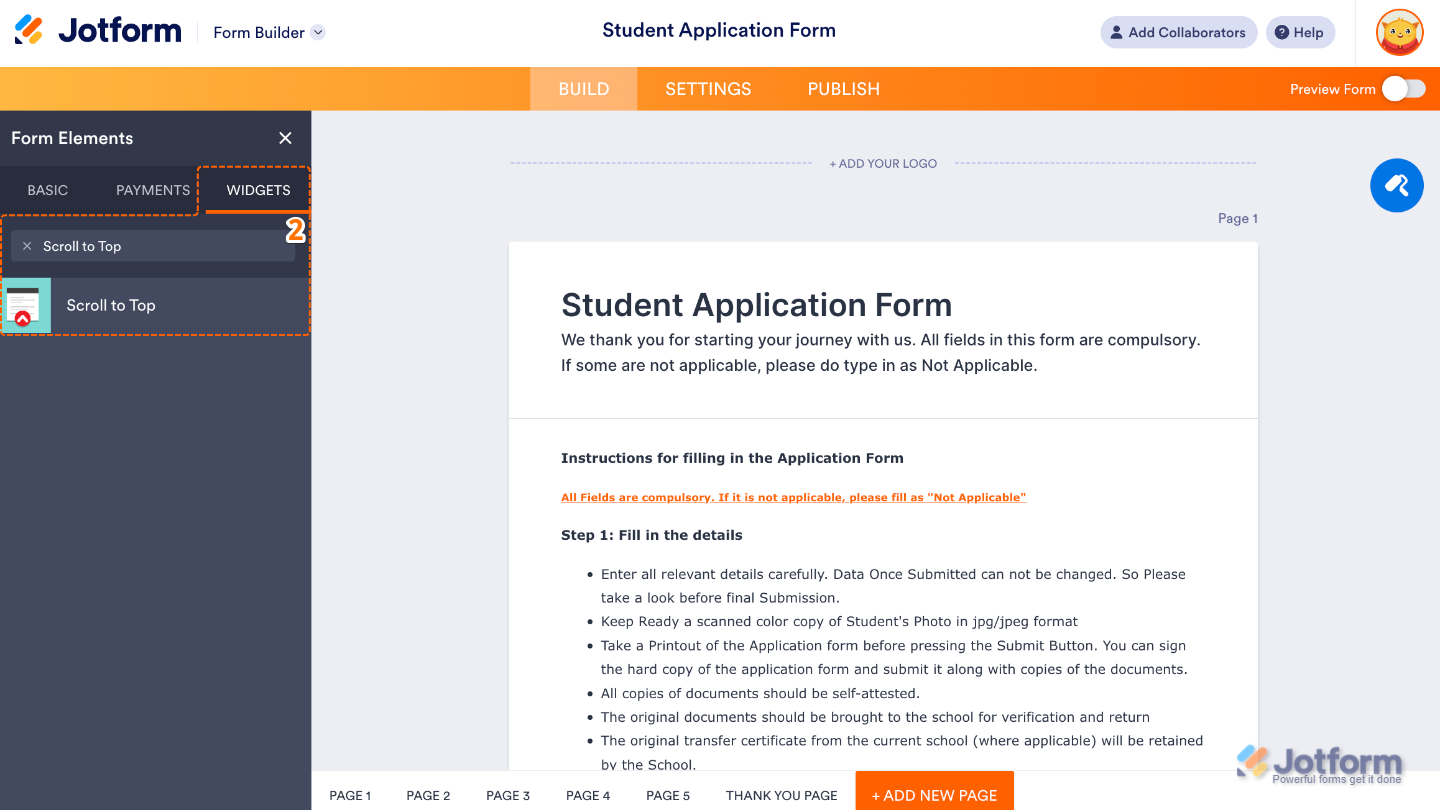Viewport: 1440px width, 810px height.
Task: Click the compulsory fields underlined link
Action: [x=793, y=497]
